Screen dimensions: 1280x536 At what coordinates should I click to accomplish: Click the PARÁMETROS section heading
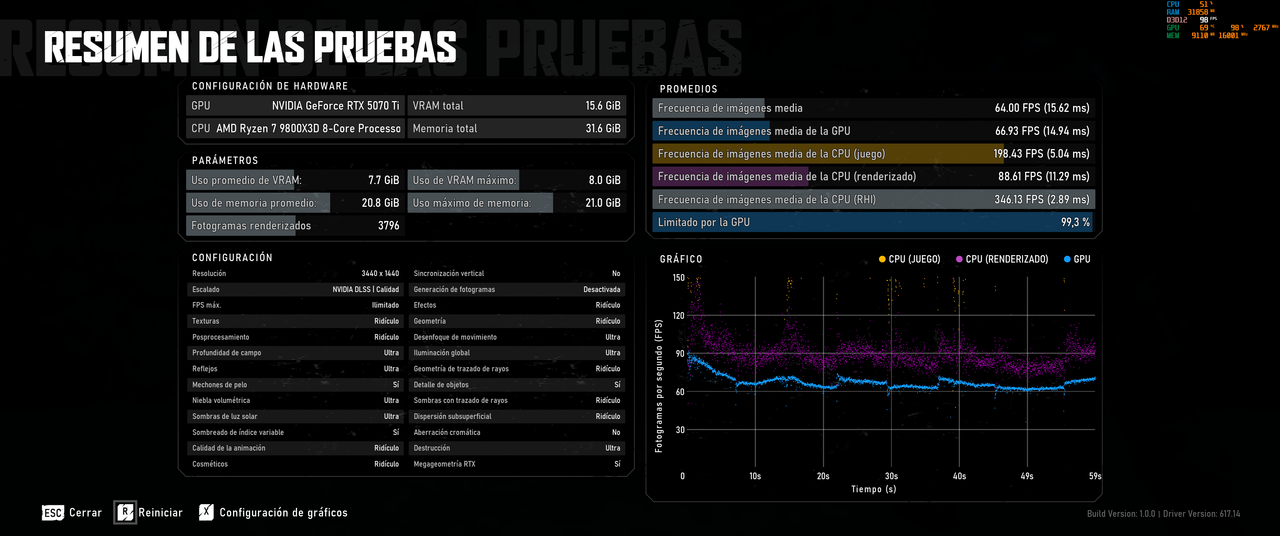click(225, 160)
